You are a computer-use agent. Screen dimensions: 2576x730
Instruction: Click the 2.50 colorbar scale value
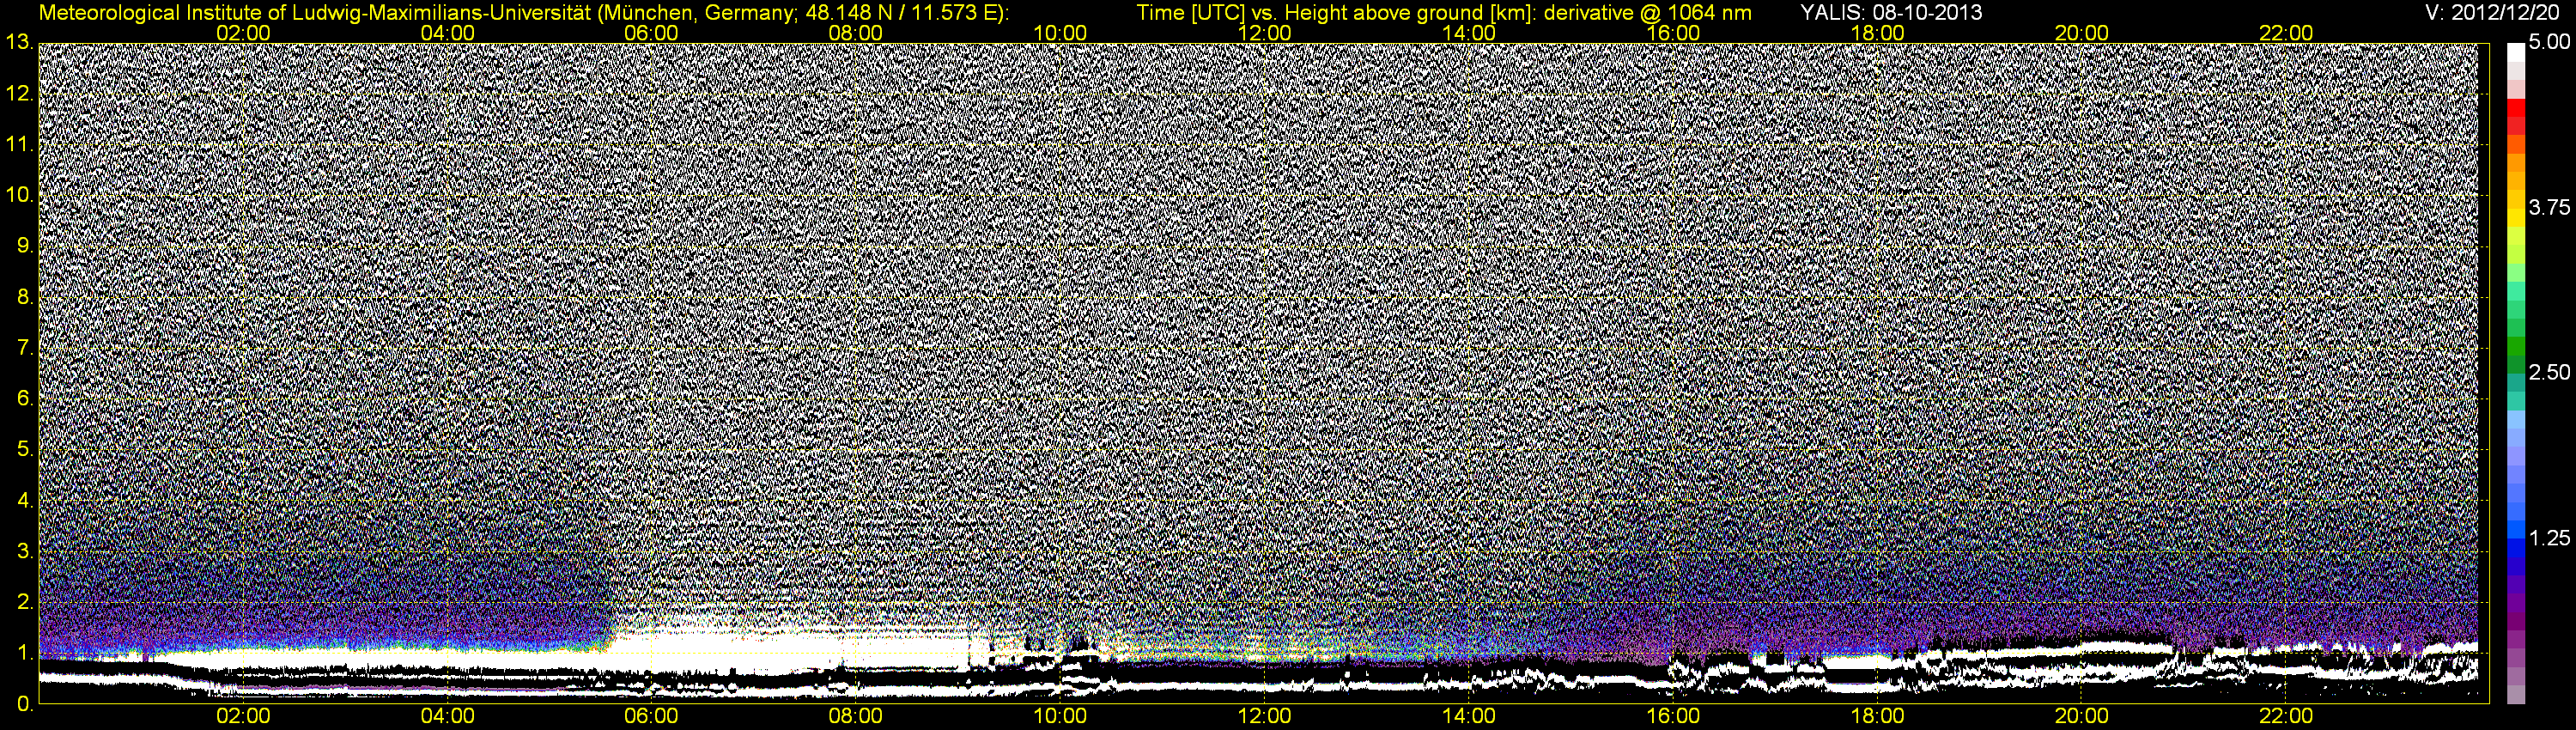click(x=2549, y=373)
